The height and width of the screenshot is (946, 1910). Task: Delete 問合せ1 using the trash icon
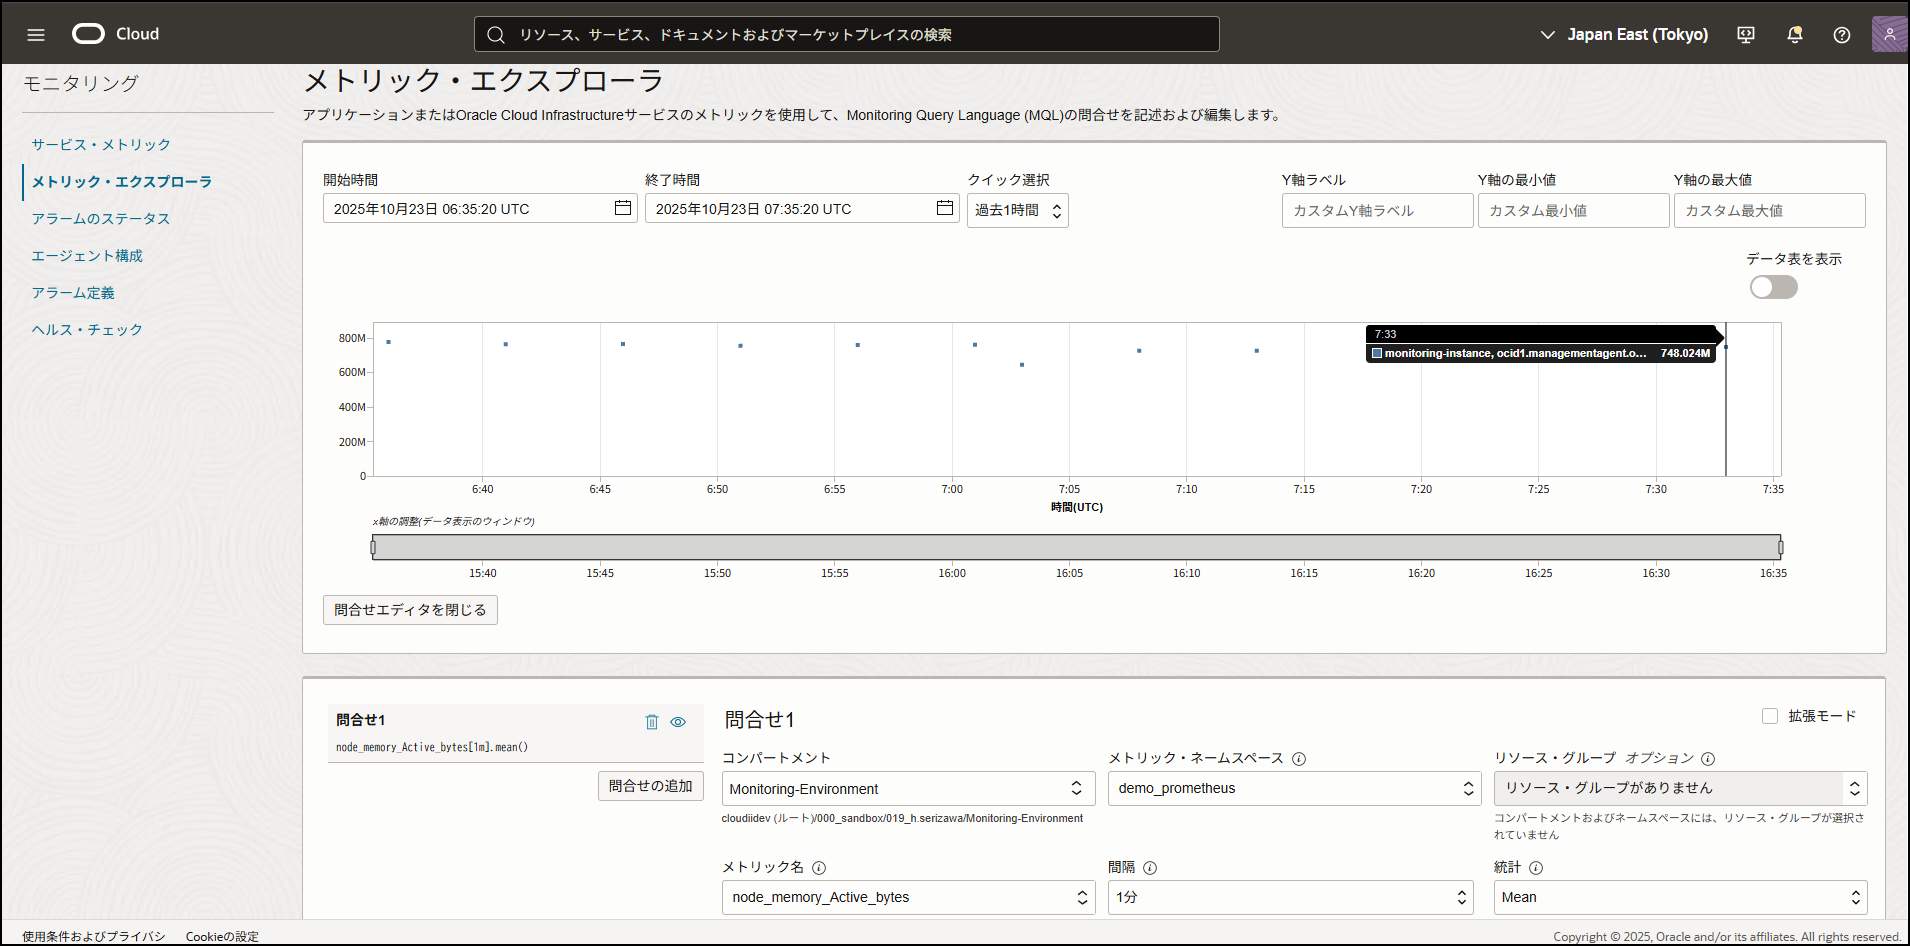tap(652, 722)
